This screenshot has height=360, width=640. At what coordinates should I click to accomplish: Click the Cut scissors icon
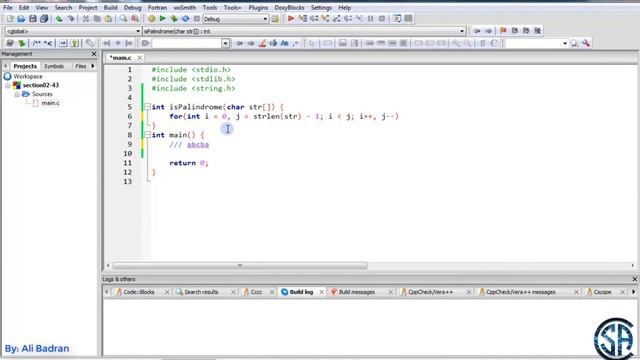coord(86,19)
